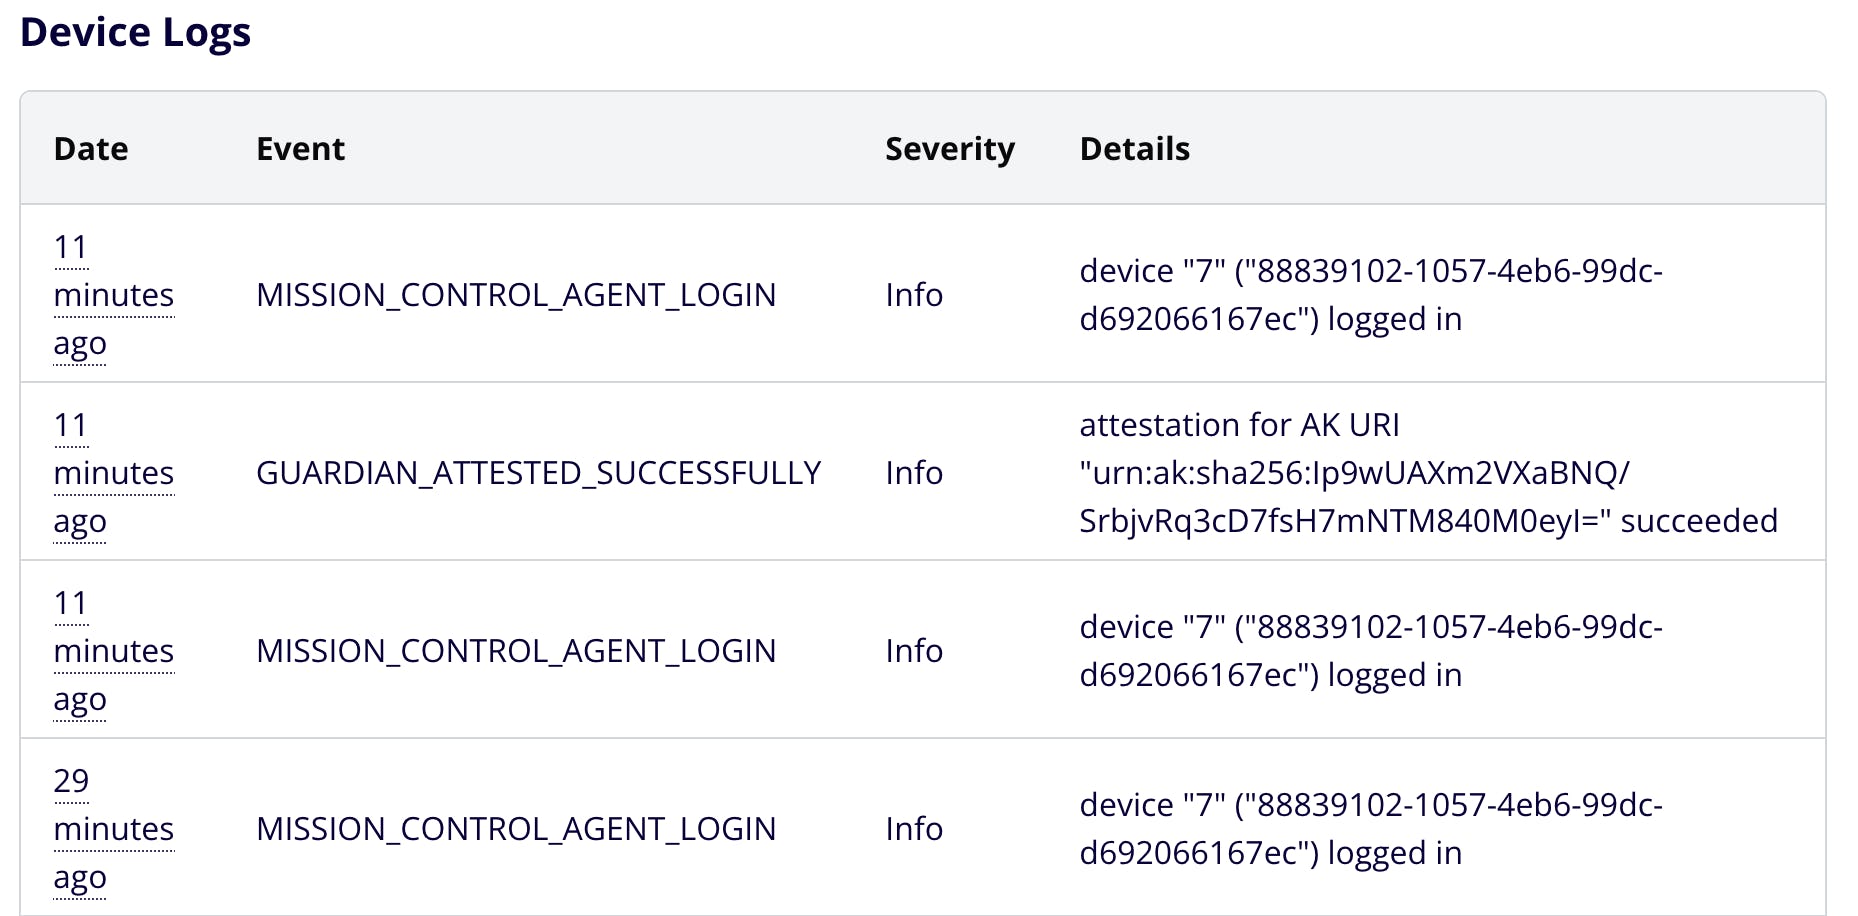
Task: Click the table header row
Action: (x=930, y=148)
